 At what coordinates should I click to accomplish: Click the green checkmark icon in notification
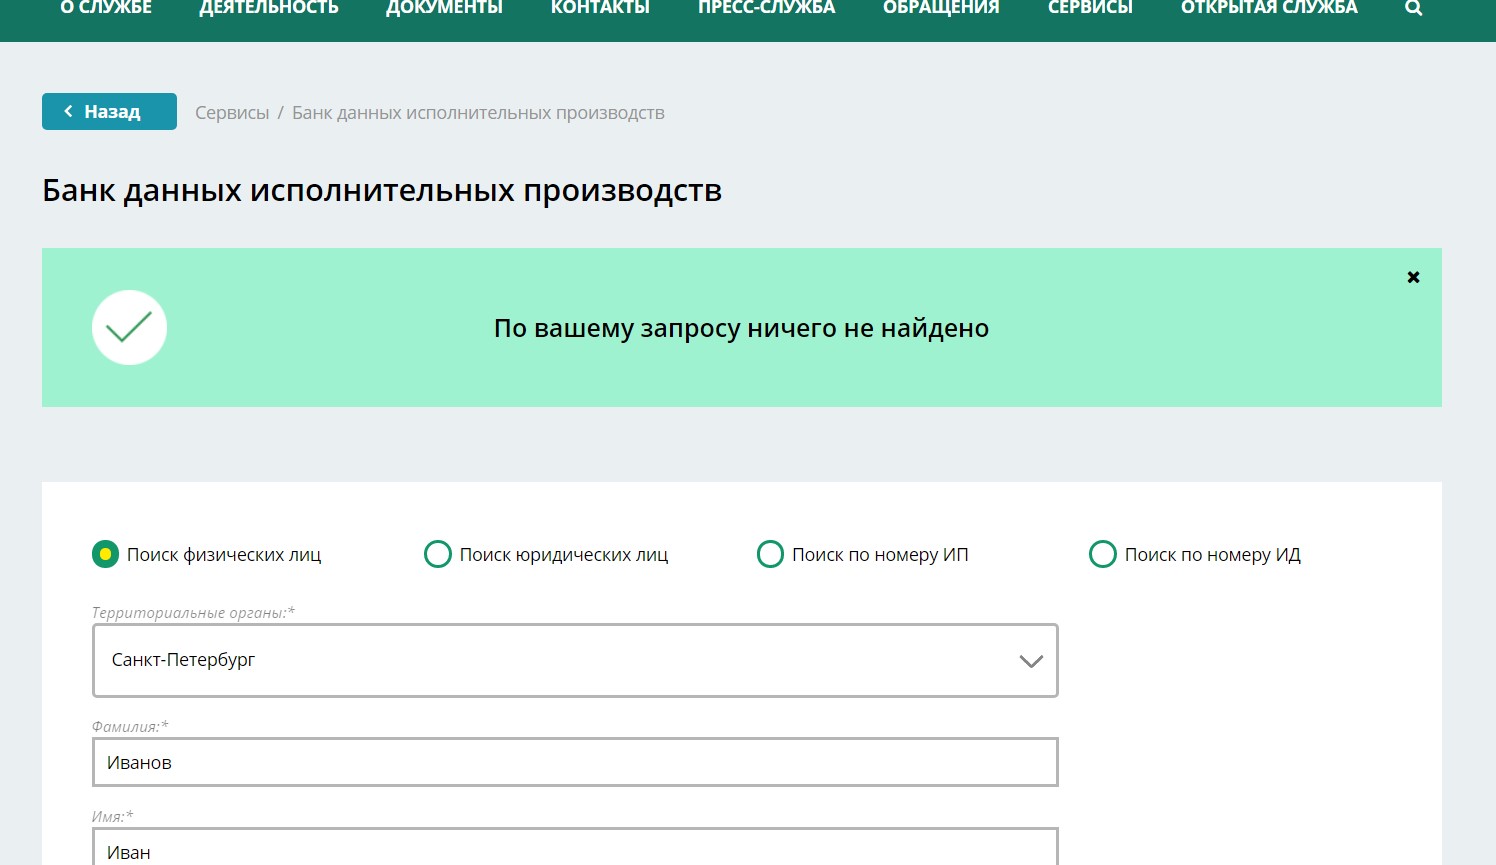pos(129,327)
